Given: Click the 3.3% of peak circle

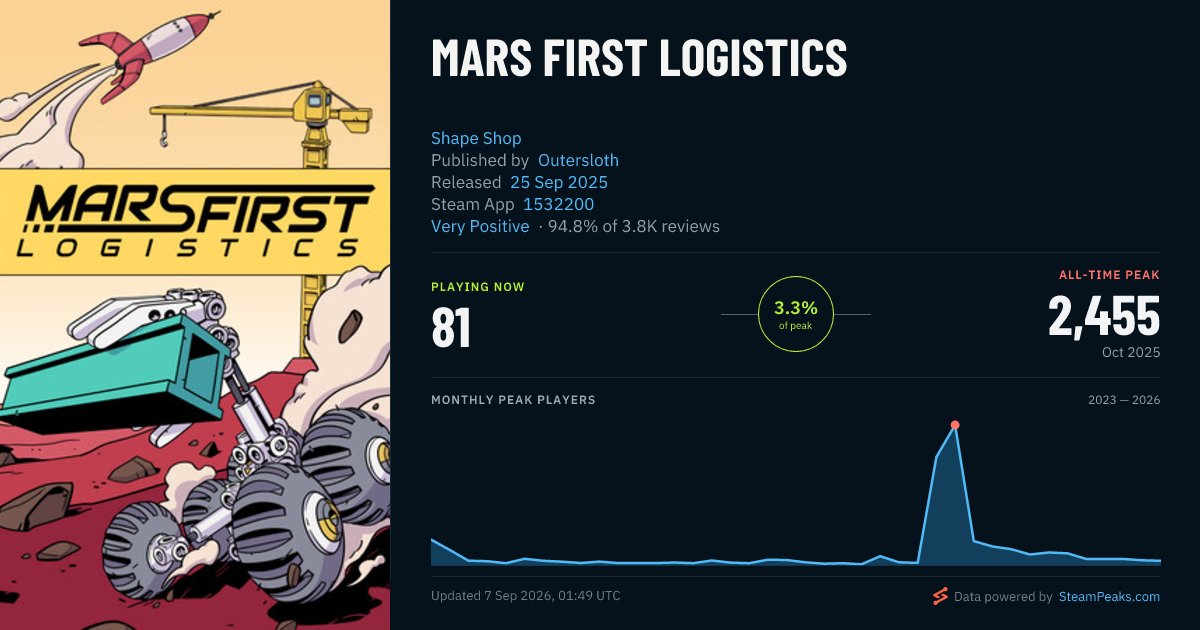Looking at the screenshot, I should 796,314.
